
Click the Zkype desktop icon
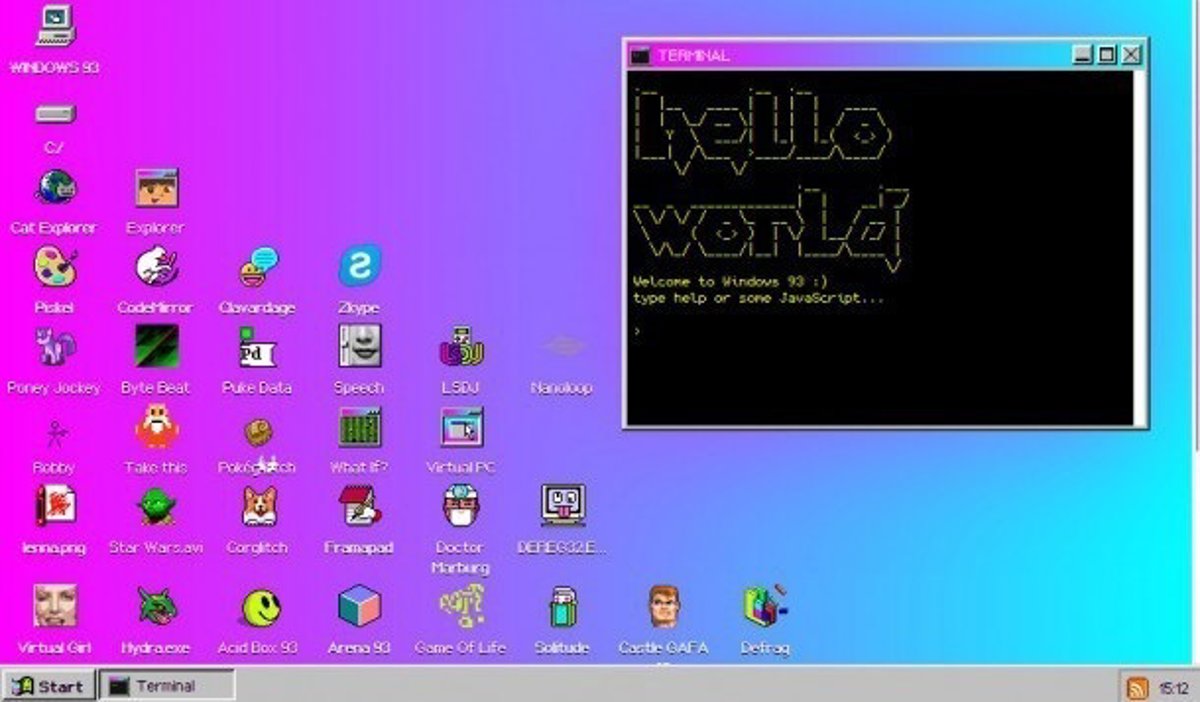click(x=359, y=267)
